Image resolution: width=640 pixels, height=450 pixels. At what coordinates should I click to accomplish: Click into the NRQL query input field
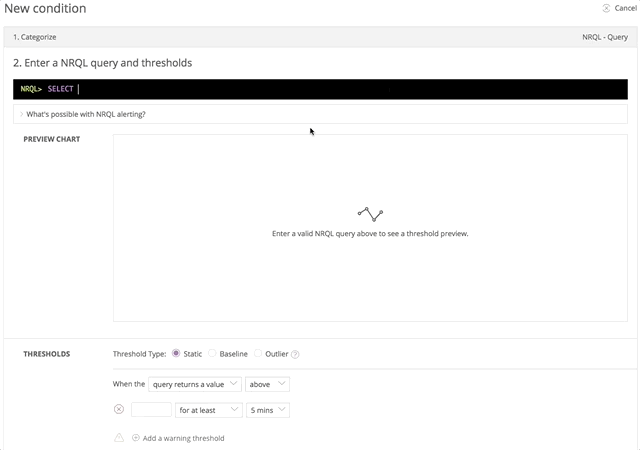tap(350, 89)
